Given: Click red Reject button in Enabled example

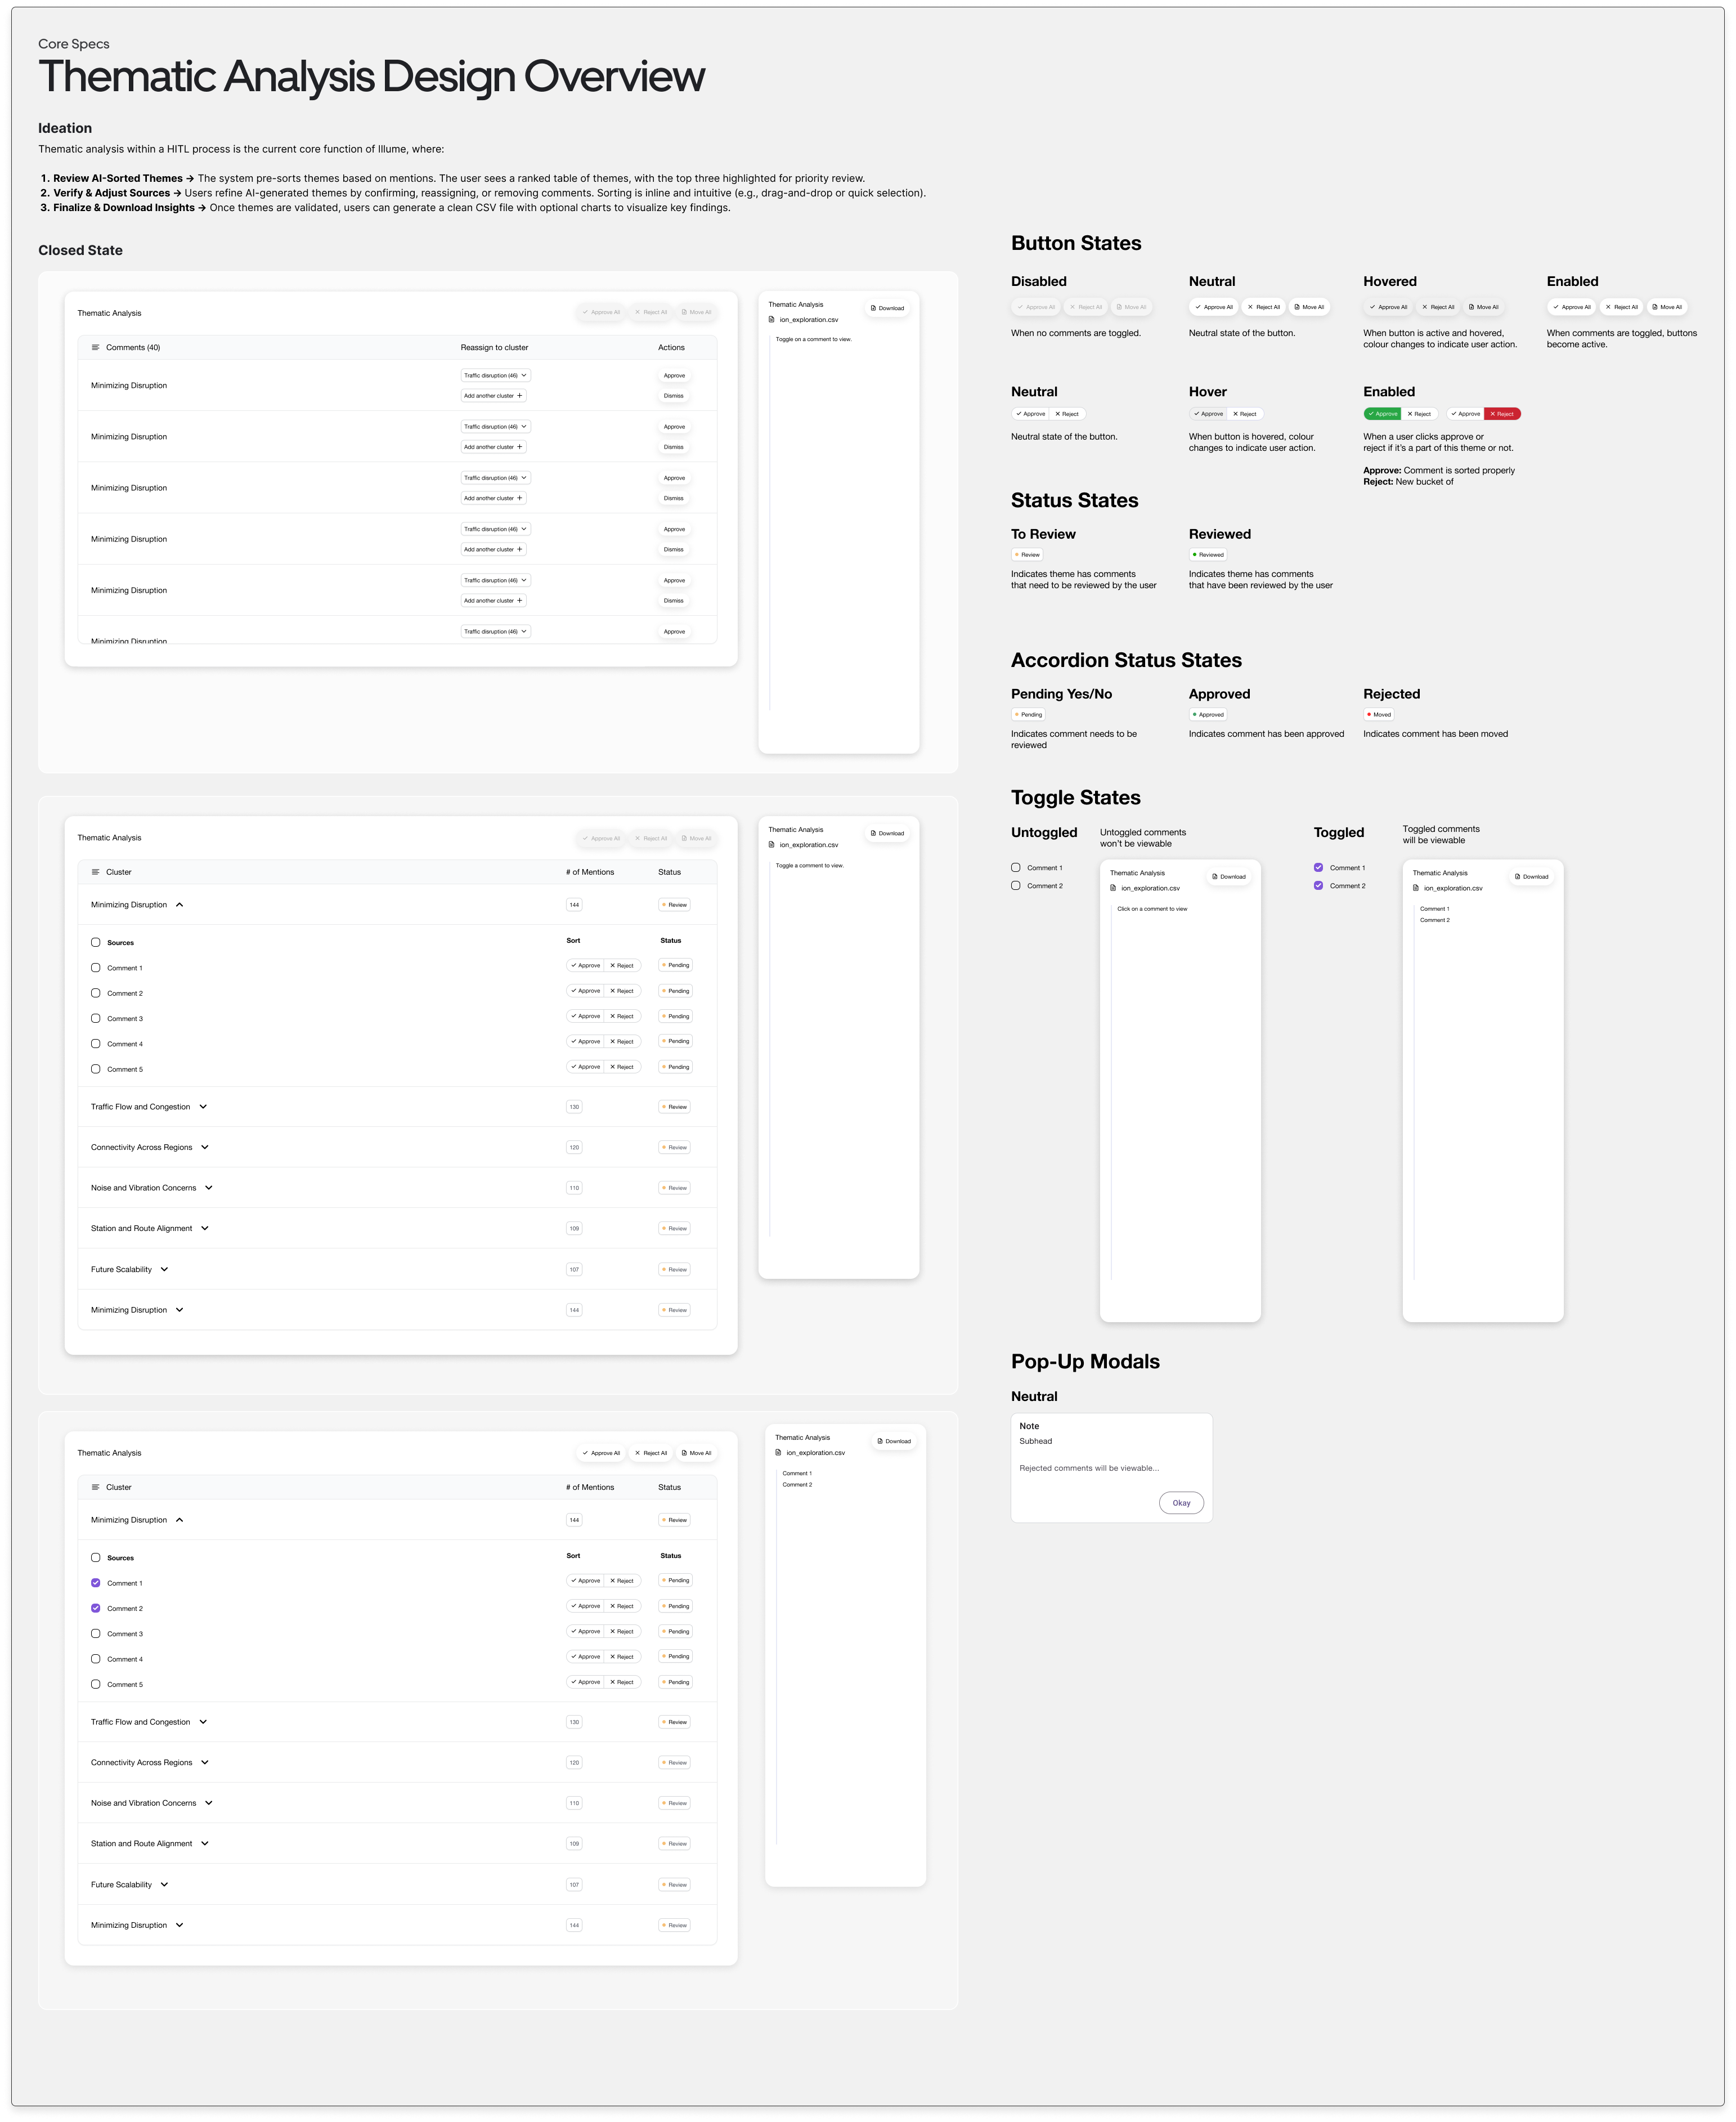Looking at the screenshot, I should pos(1502,414).
